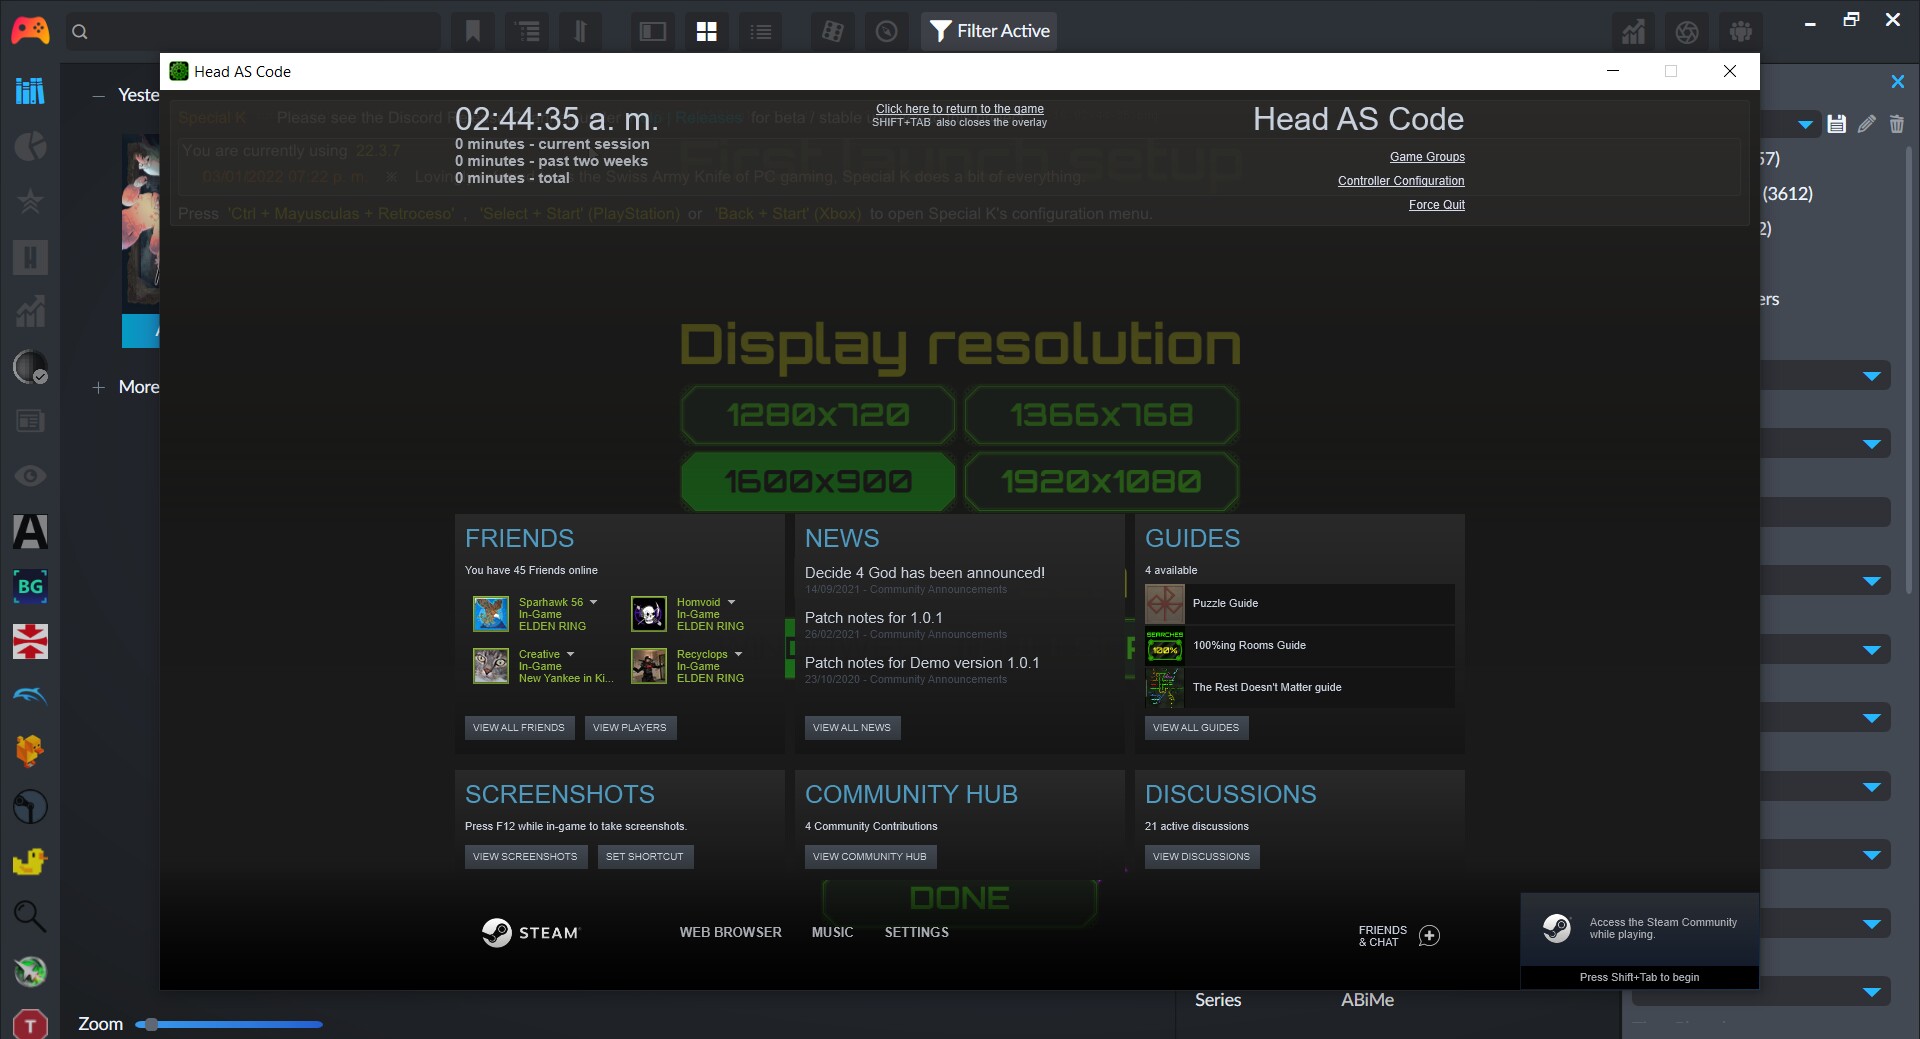Open the Playnite main menu controller icon
Image resolution: width=1920 pixels, height=1039 pixels.
click(x=30, y=31)
